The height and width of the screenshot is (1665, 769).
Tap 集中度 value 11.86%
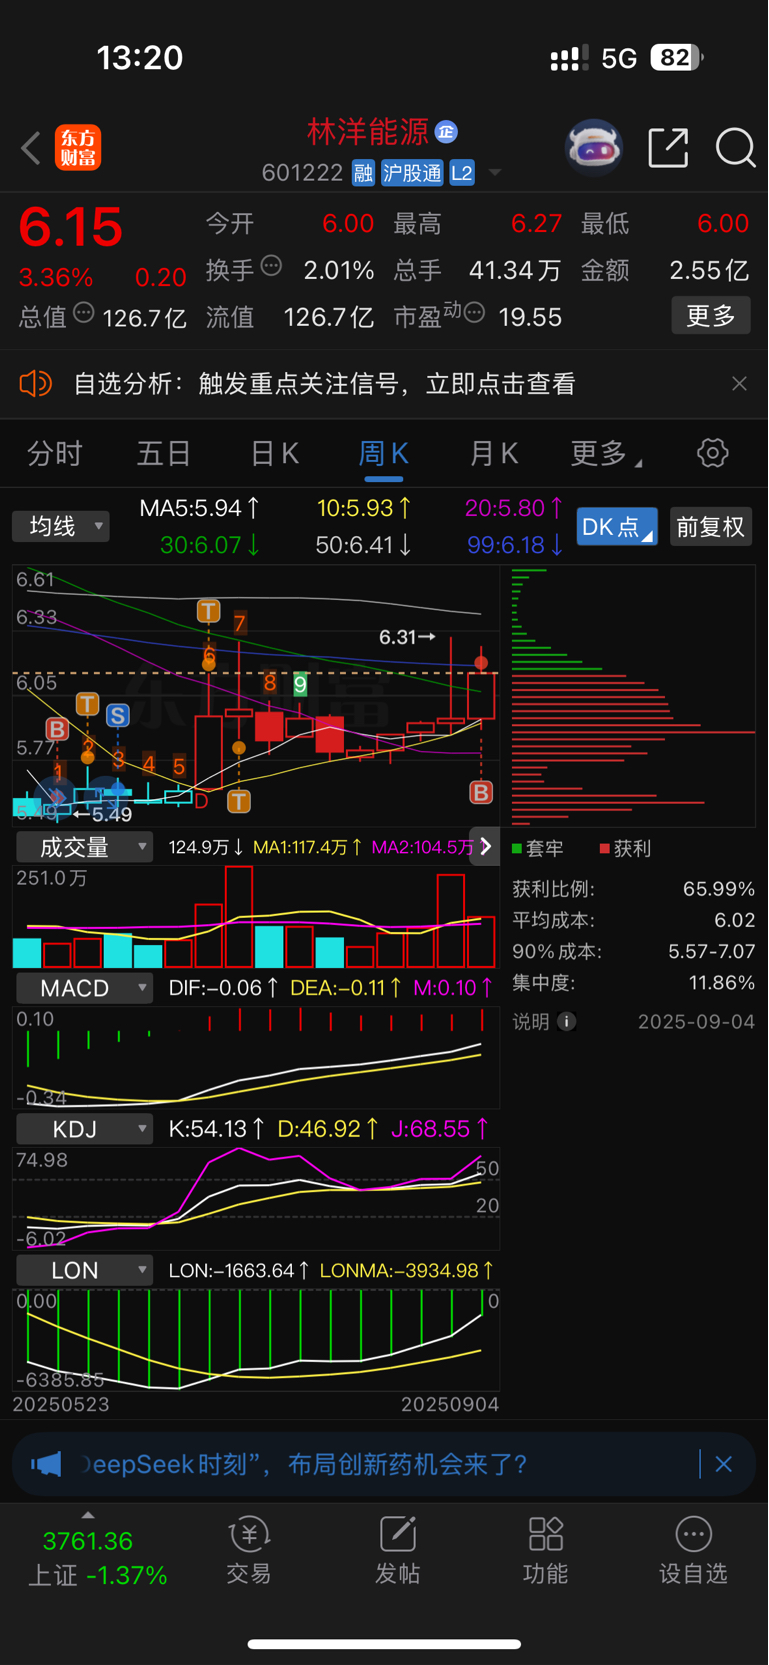point(722,982)
